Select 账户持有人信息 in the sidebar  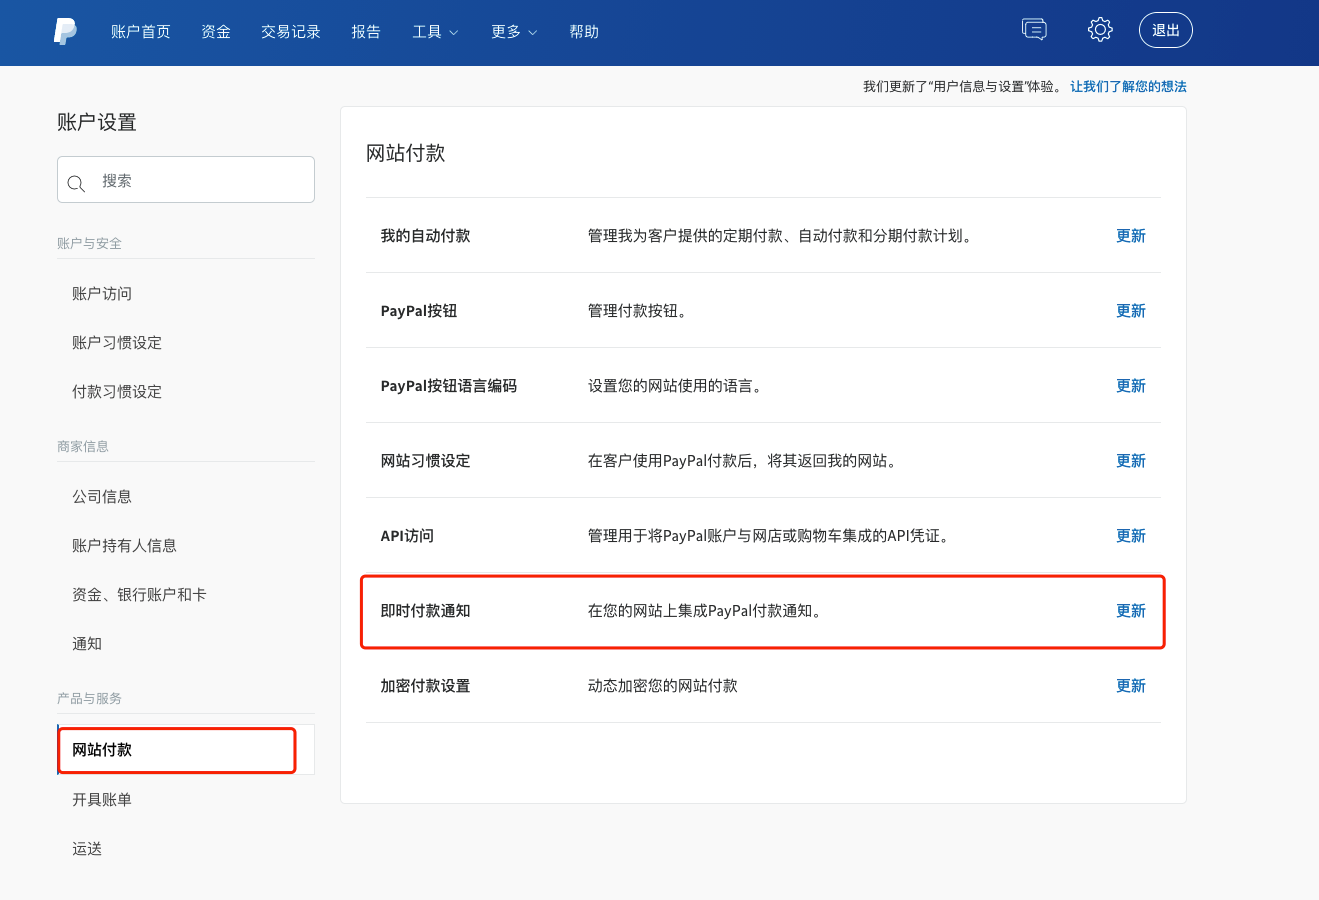pos(124,546)
